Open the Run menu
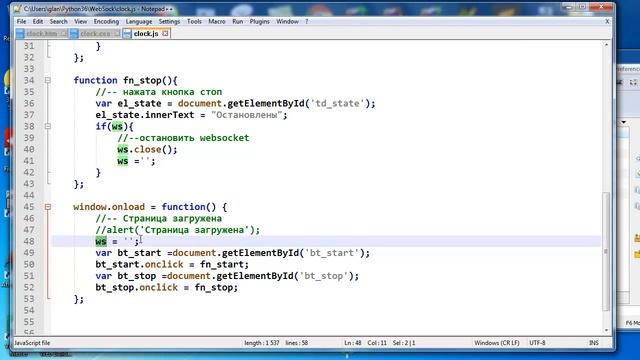 (238, 21)
